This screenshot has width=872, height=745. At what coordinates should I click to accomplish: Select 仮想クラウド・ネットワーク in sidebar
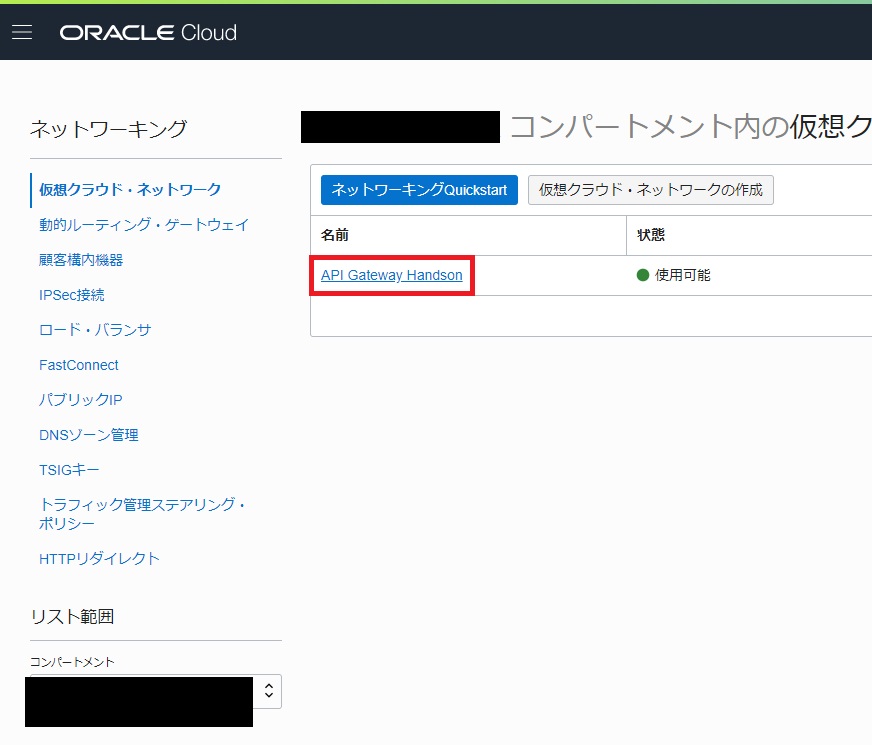(130, 189)
